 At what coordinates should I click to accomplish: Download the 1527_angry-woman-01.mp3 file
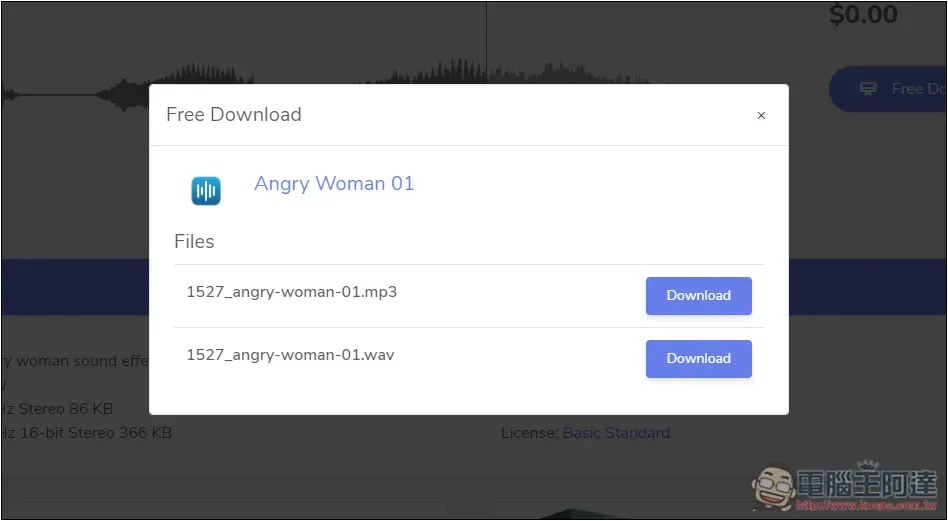(x=698, y=296)
